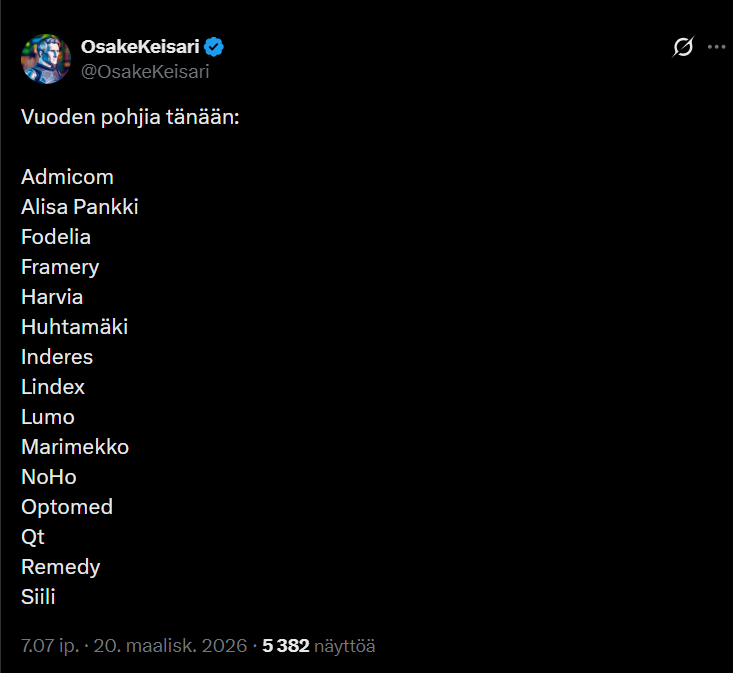The image size is (733, 673).
Task: Click on Optomed in the list
Action: pyautogui.click(x=67, y=507)
